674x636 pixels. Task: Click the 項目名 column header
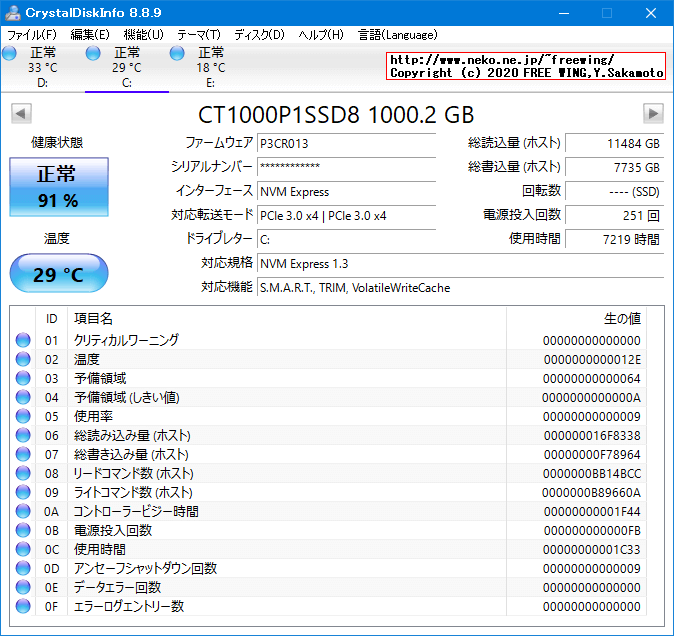click(287, 318)
